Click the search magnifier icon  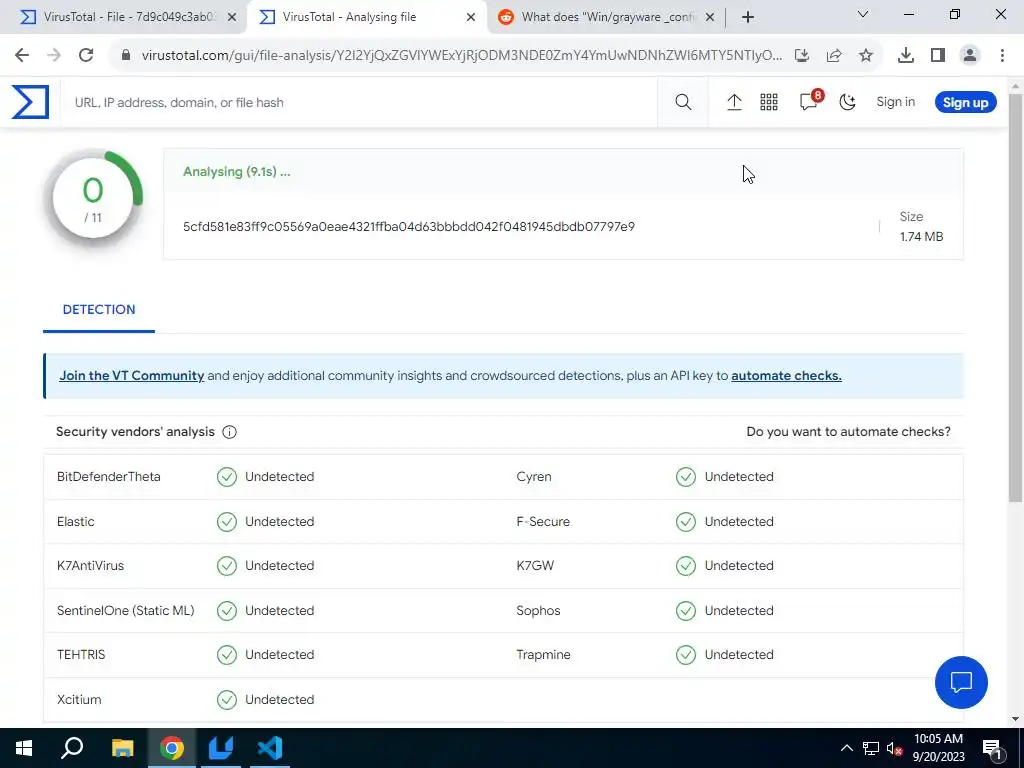683,102
